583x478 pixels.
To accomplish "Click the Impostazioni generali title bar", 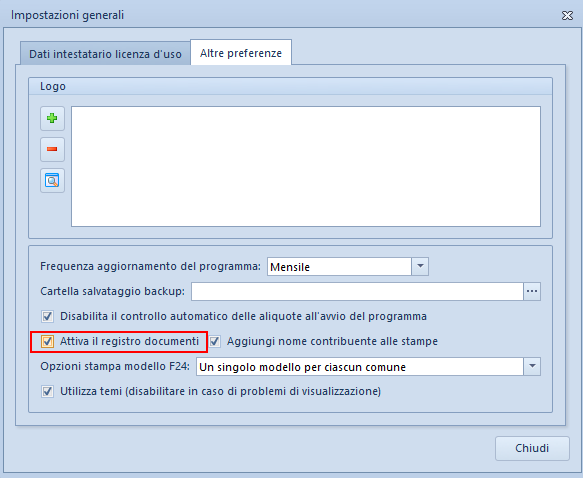I will 283,15.
